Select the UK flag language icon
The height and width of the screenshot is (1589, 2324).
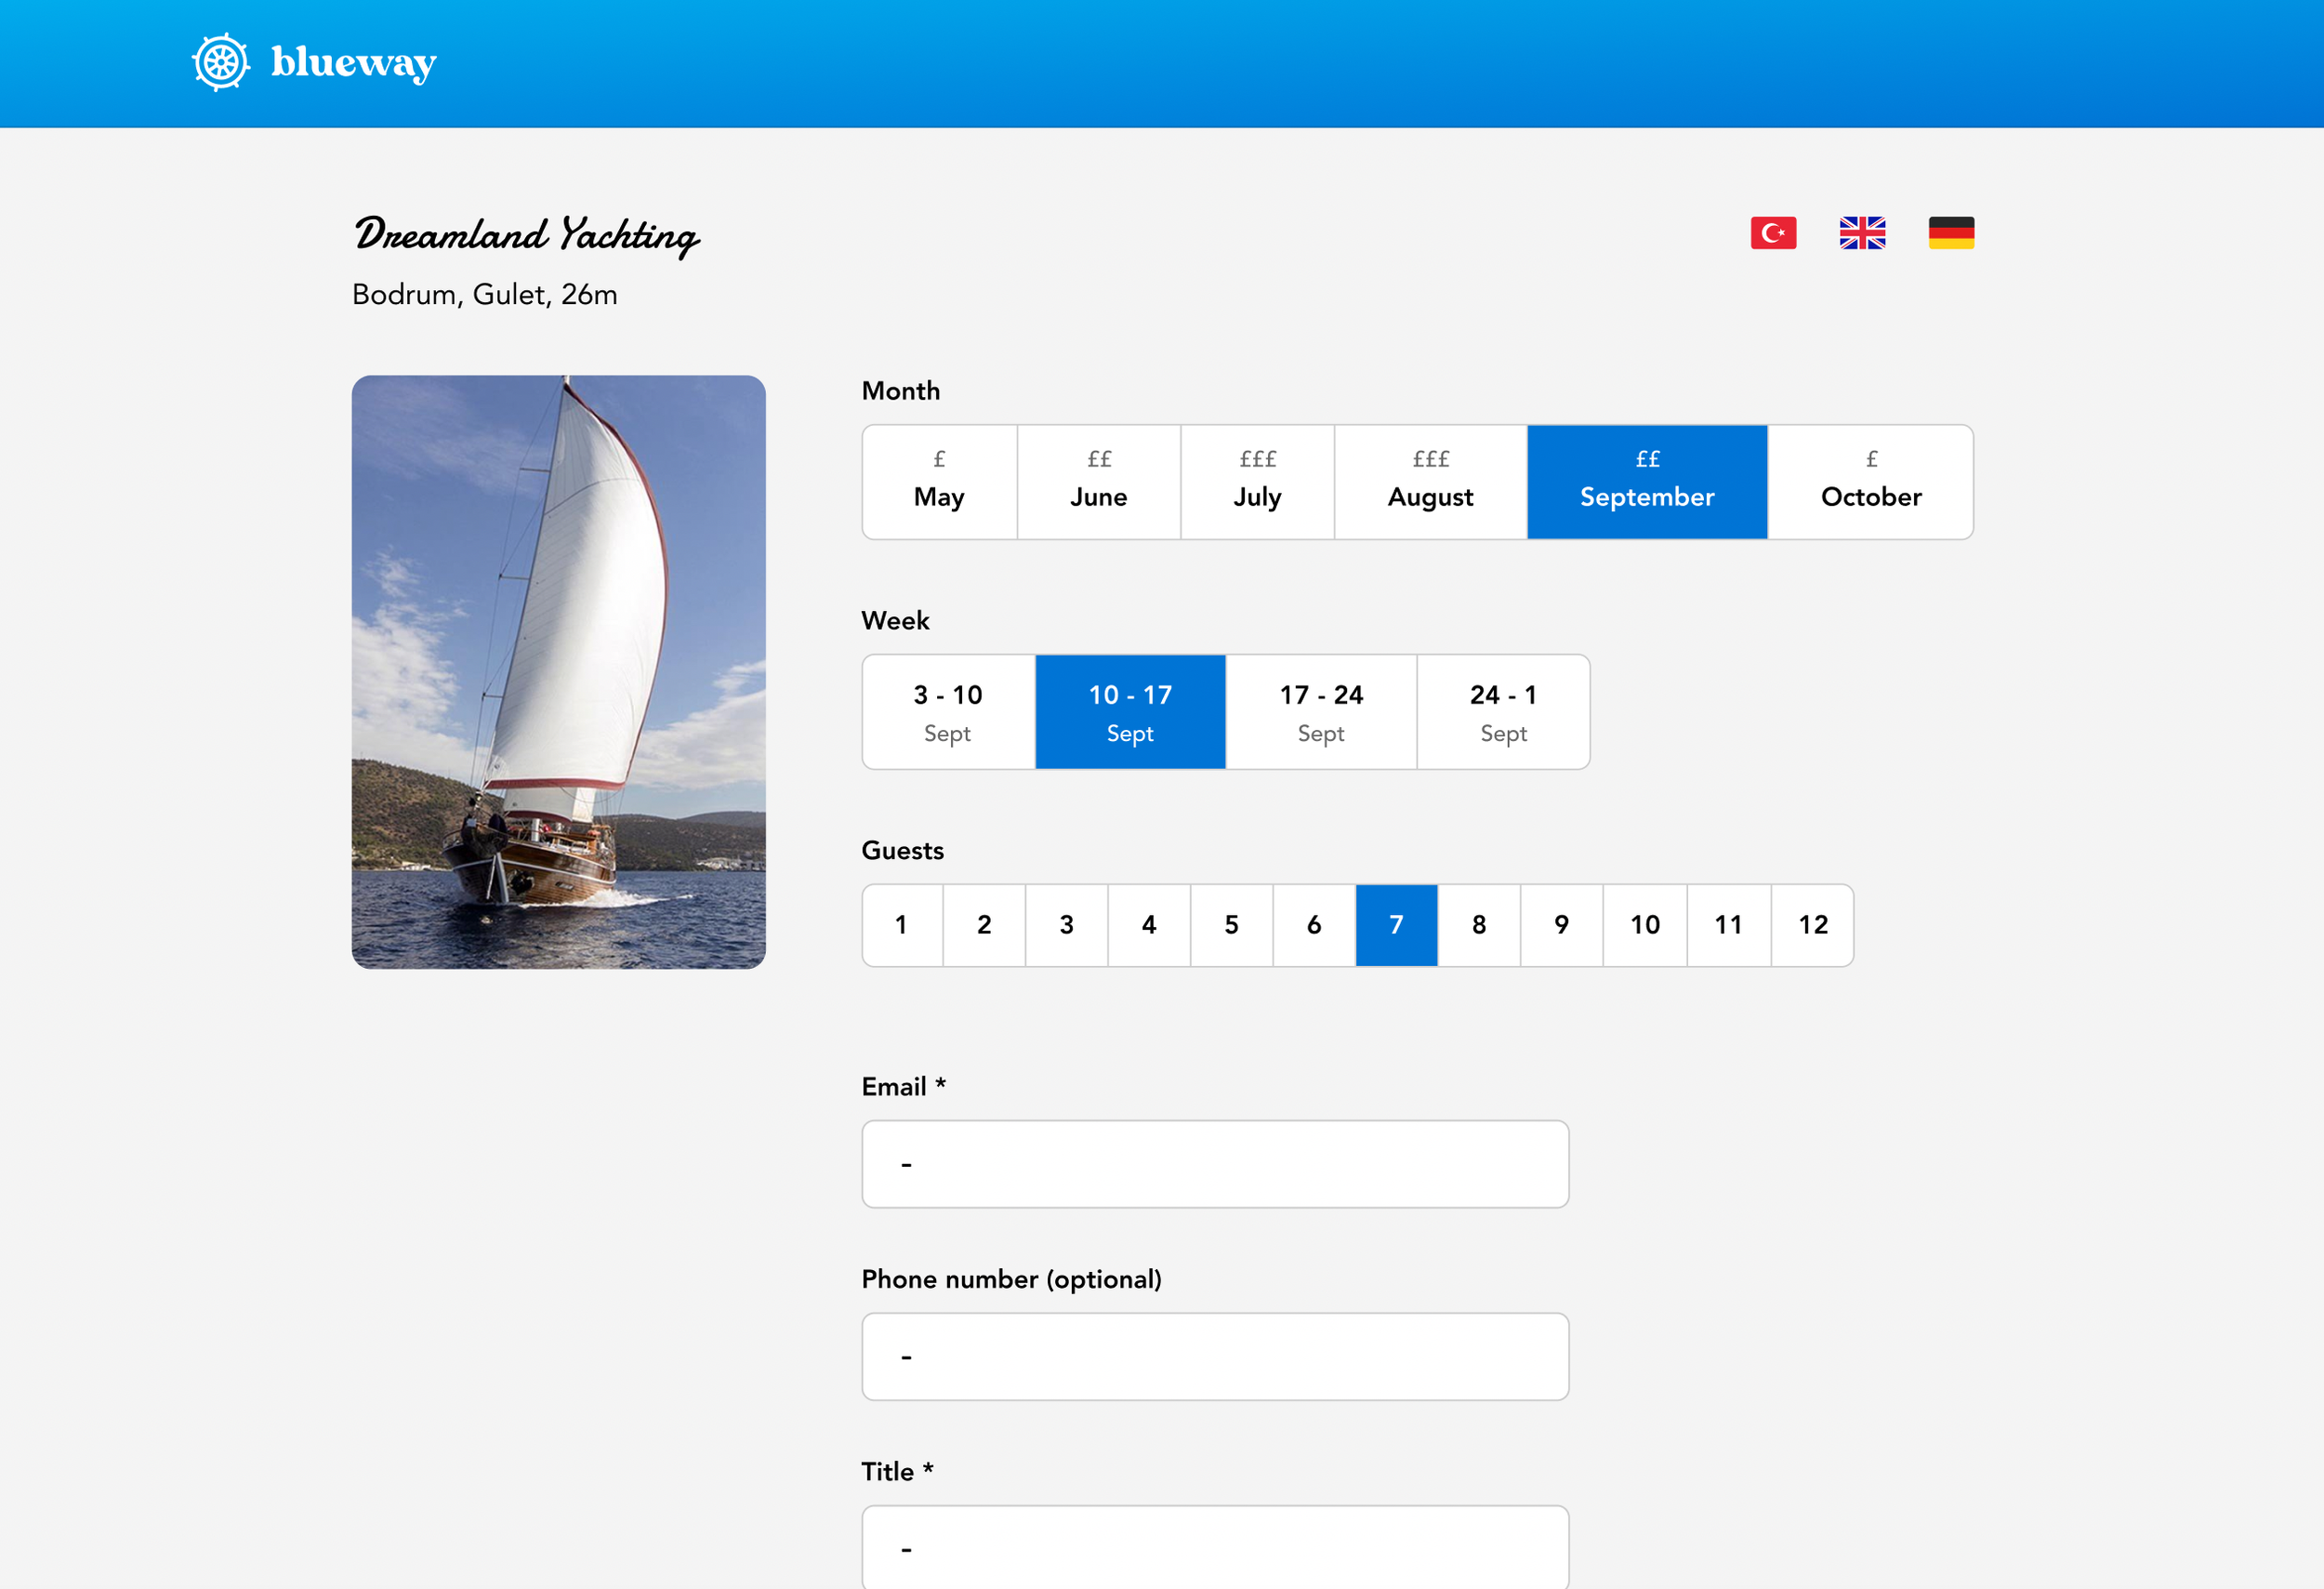click(1862, 233)
